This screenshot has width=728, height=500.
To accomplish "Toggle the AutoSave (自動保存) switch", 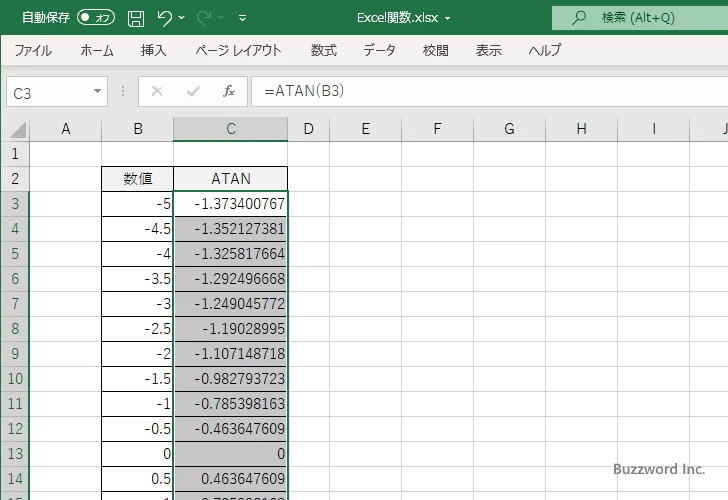I will pos(96,18).
